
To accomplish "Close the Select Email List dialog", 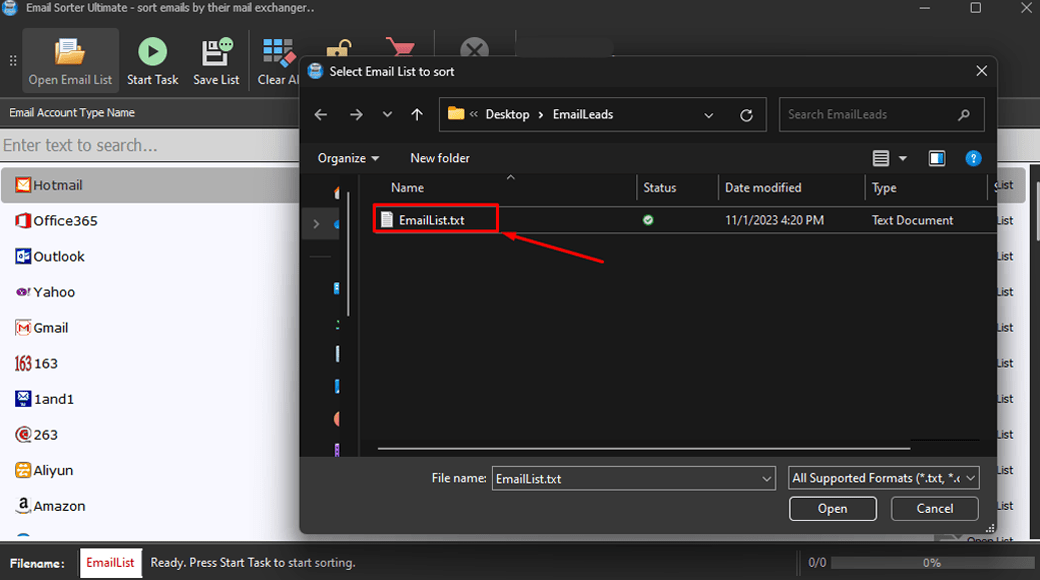I will [982, 71].
